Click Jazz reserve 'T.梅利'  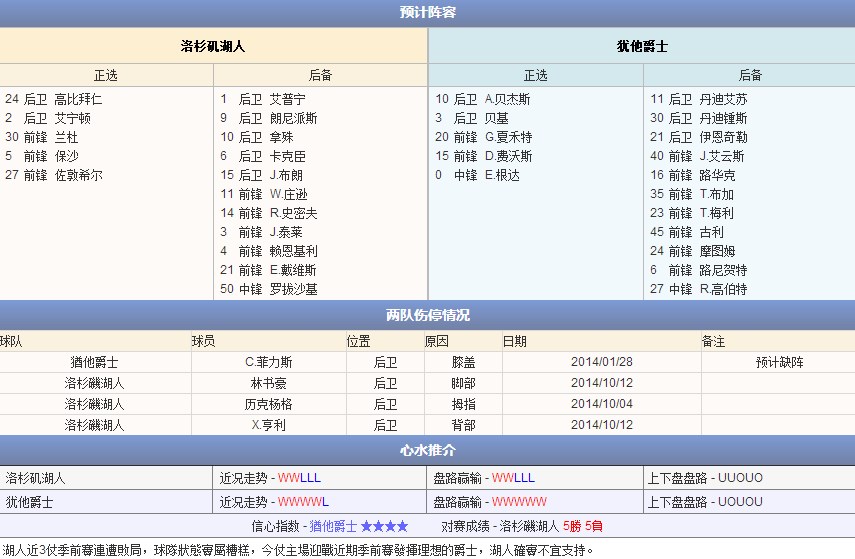coord(716,213)
